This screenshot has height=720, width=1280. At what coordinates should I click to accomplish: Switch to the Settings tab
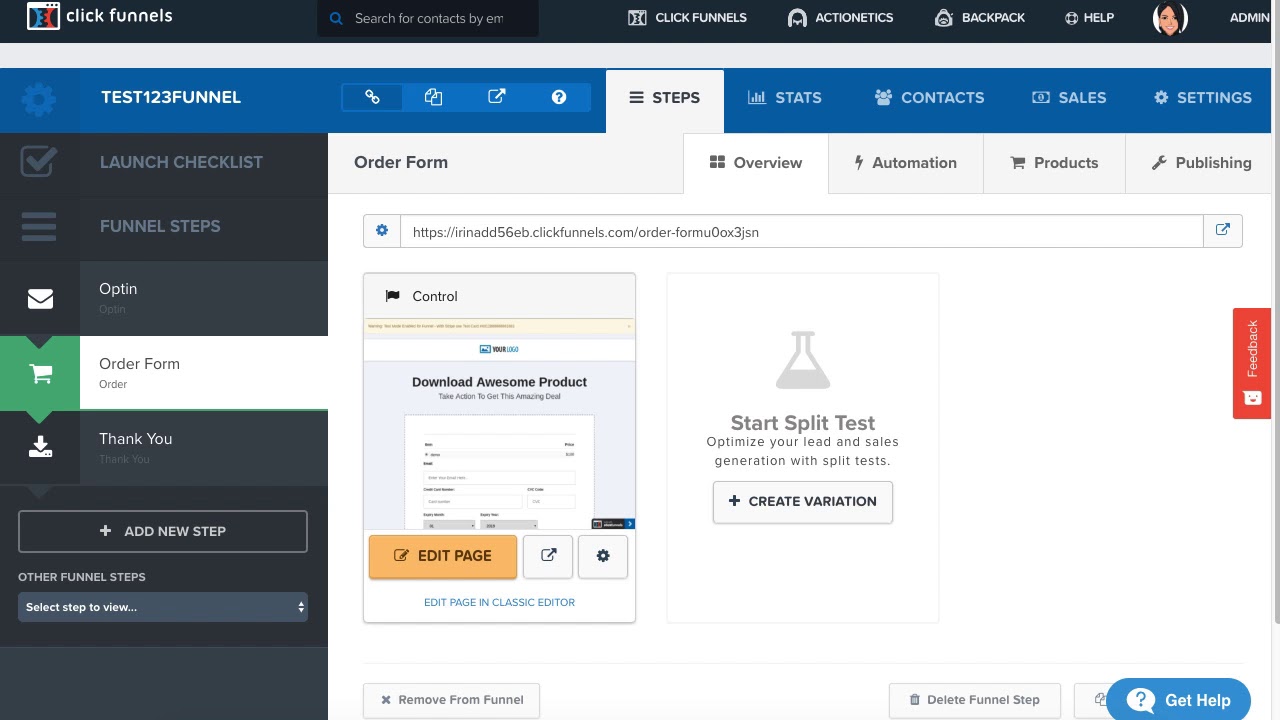(1202, 98)
